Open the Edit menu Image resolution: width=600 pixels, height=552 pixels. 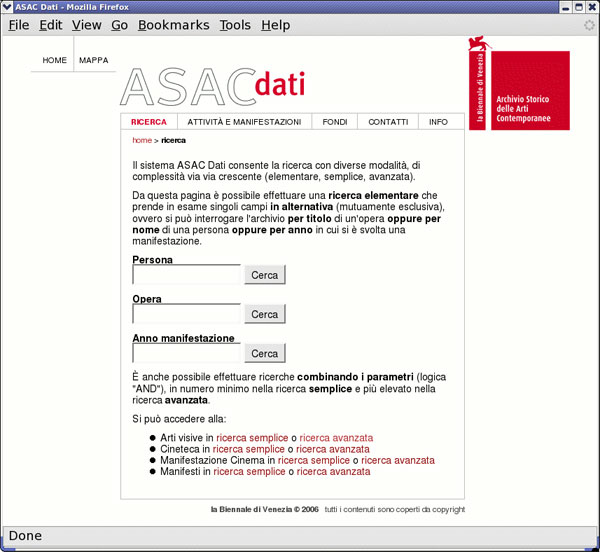(x=51, y=25)
